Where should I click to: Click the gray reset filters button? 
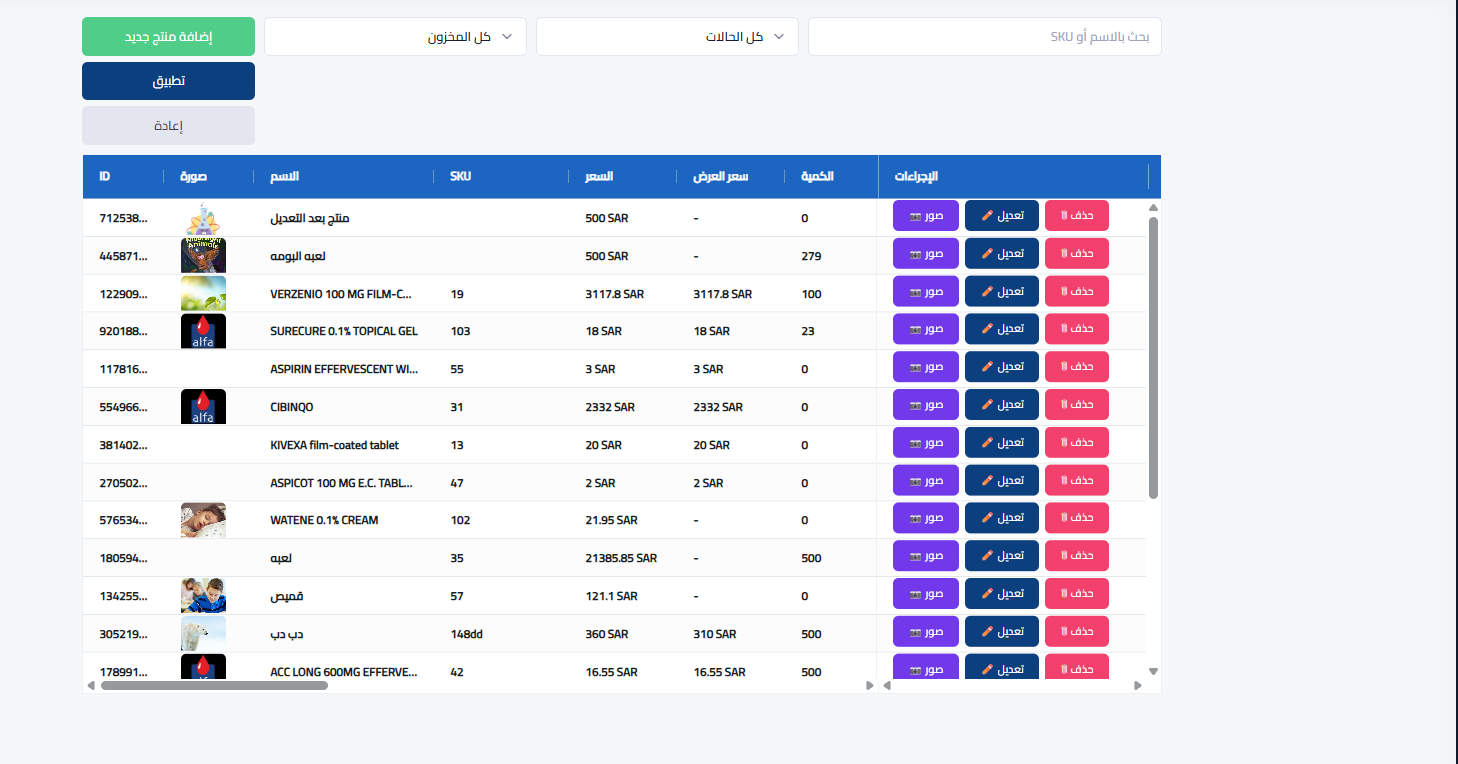[168, 126]
